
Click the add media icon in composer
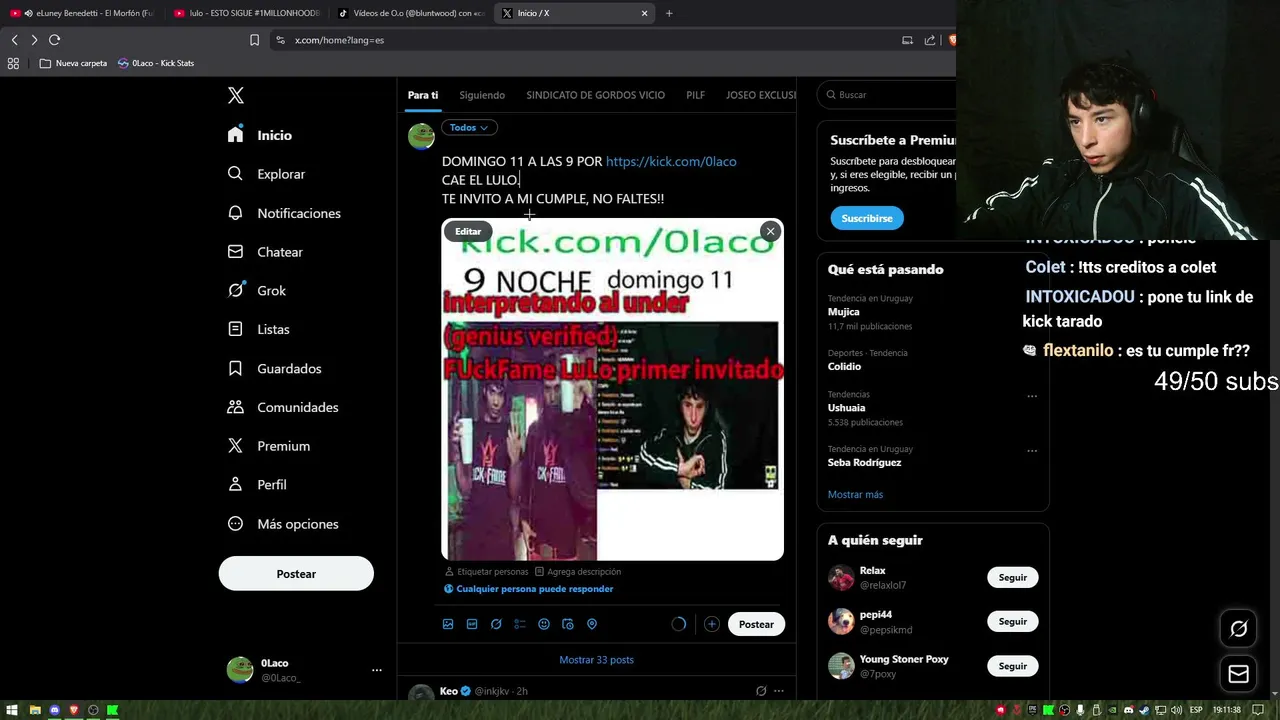448,624
